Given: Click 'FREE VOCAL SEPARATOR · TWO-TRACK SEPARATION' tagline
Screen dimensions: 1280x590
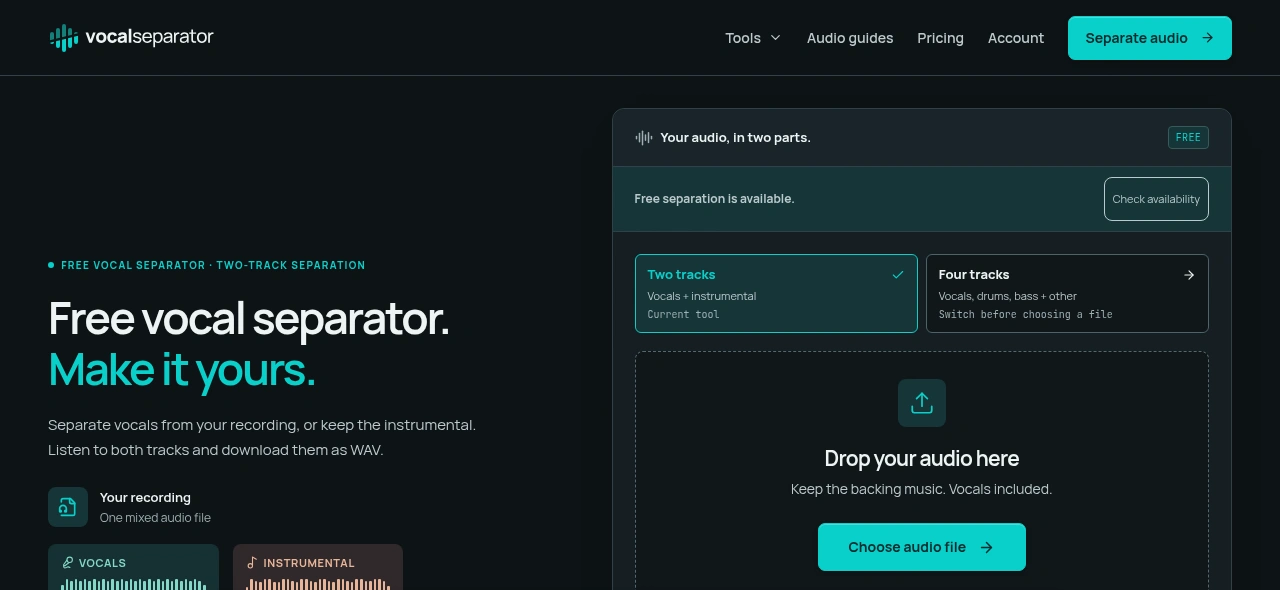Looking at the screenshot, I should click(213, 265).
